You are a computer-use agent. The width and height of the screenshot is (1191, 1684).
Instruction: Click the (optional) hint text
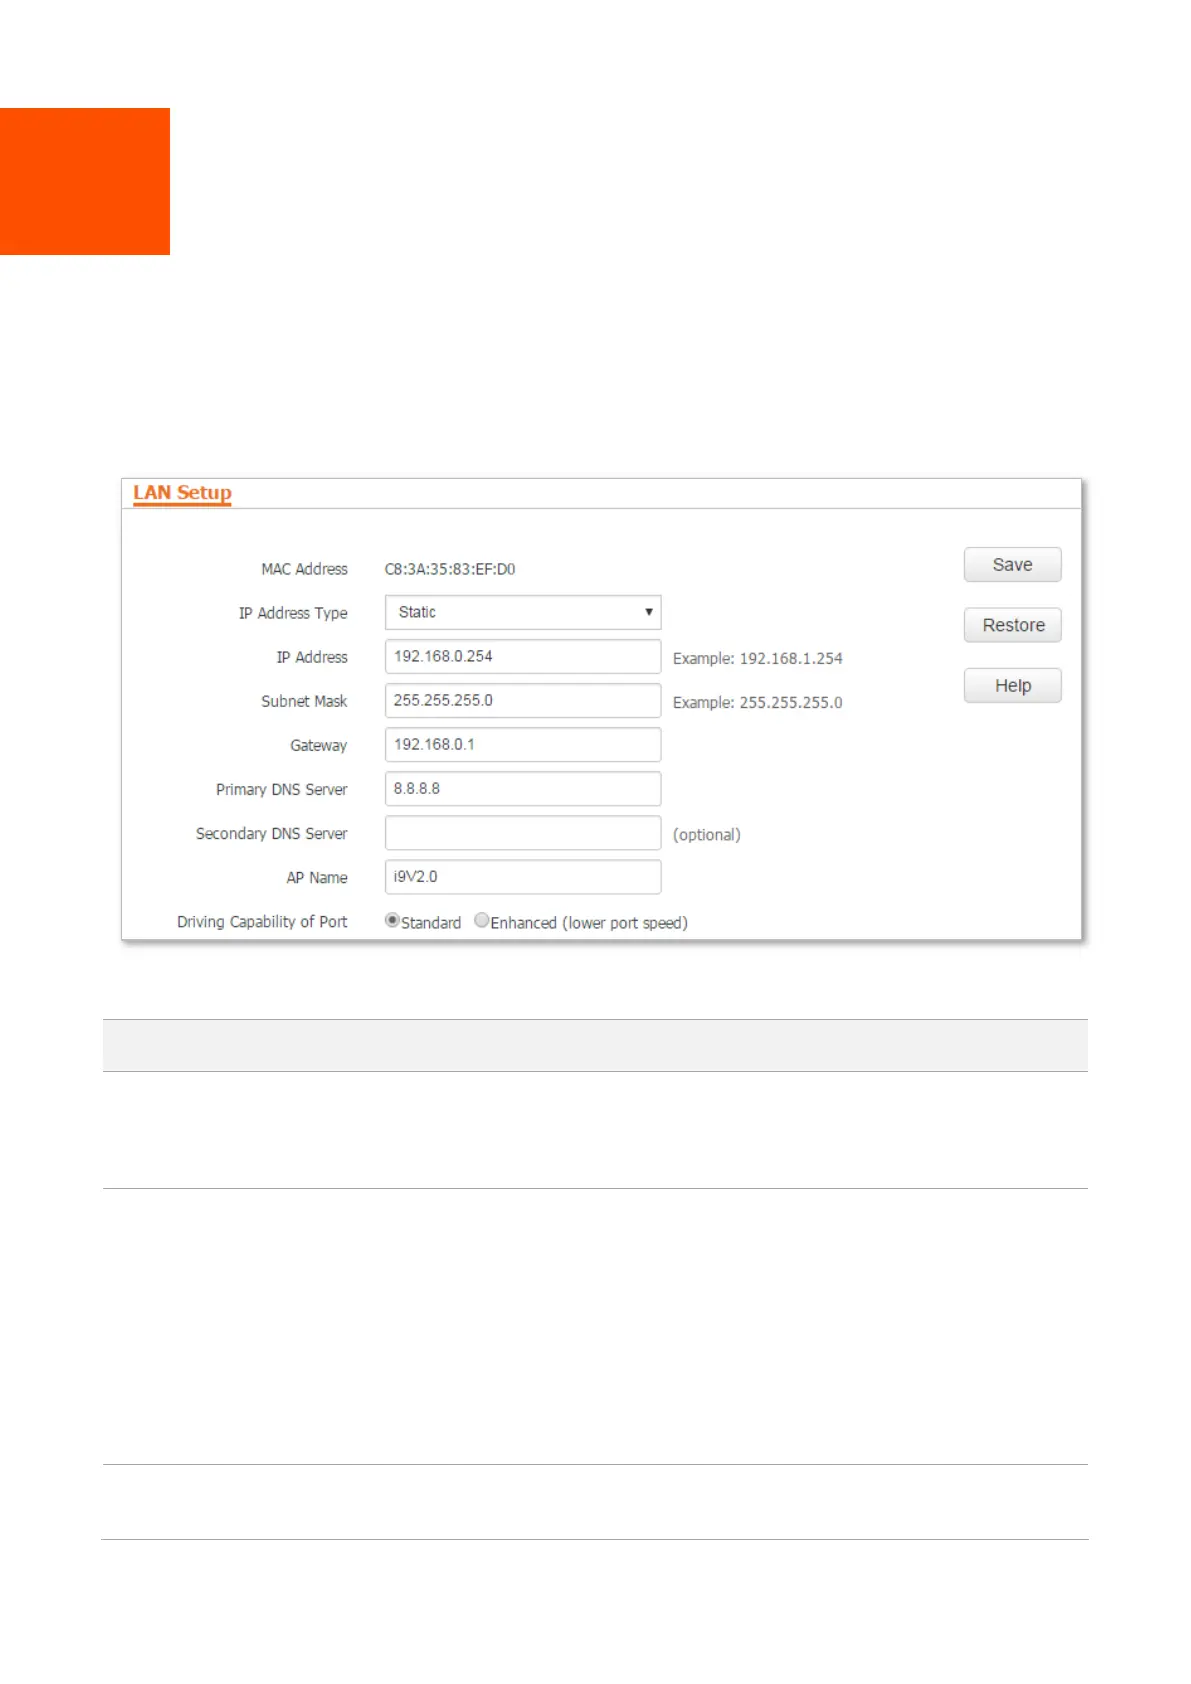tap(706, 834)
